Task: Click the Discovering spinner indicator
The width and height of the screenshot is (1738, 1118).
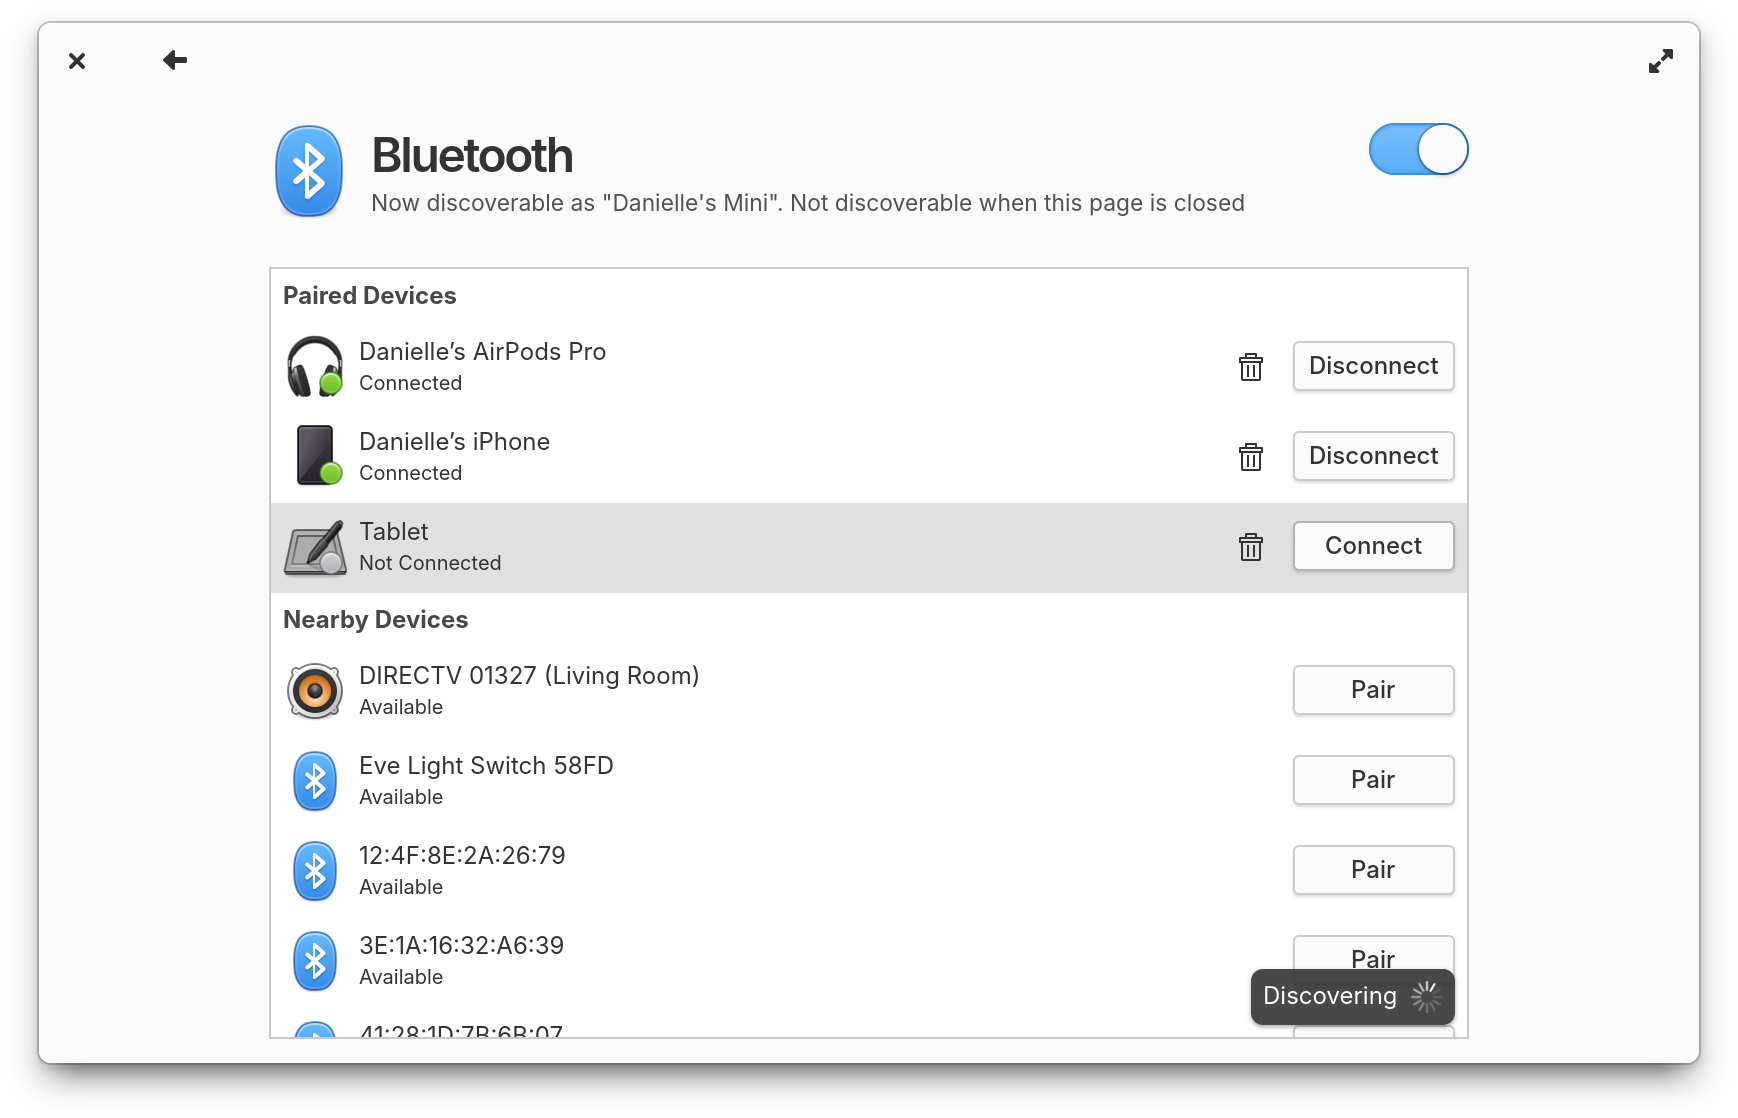Action: coord(1426,997)
